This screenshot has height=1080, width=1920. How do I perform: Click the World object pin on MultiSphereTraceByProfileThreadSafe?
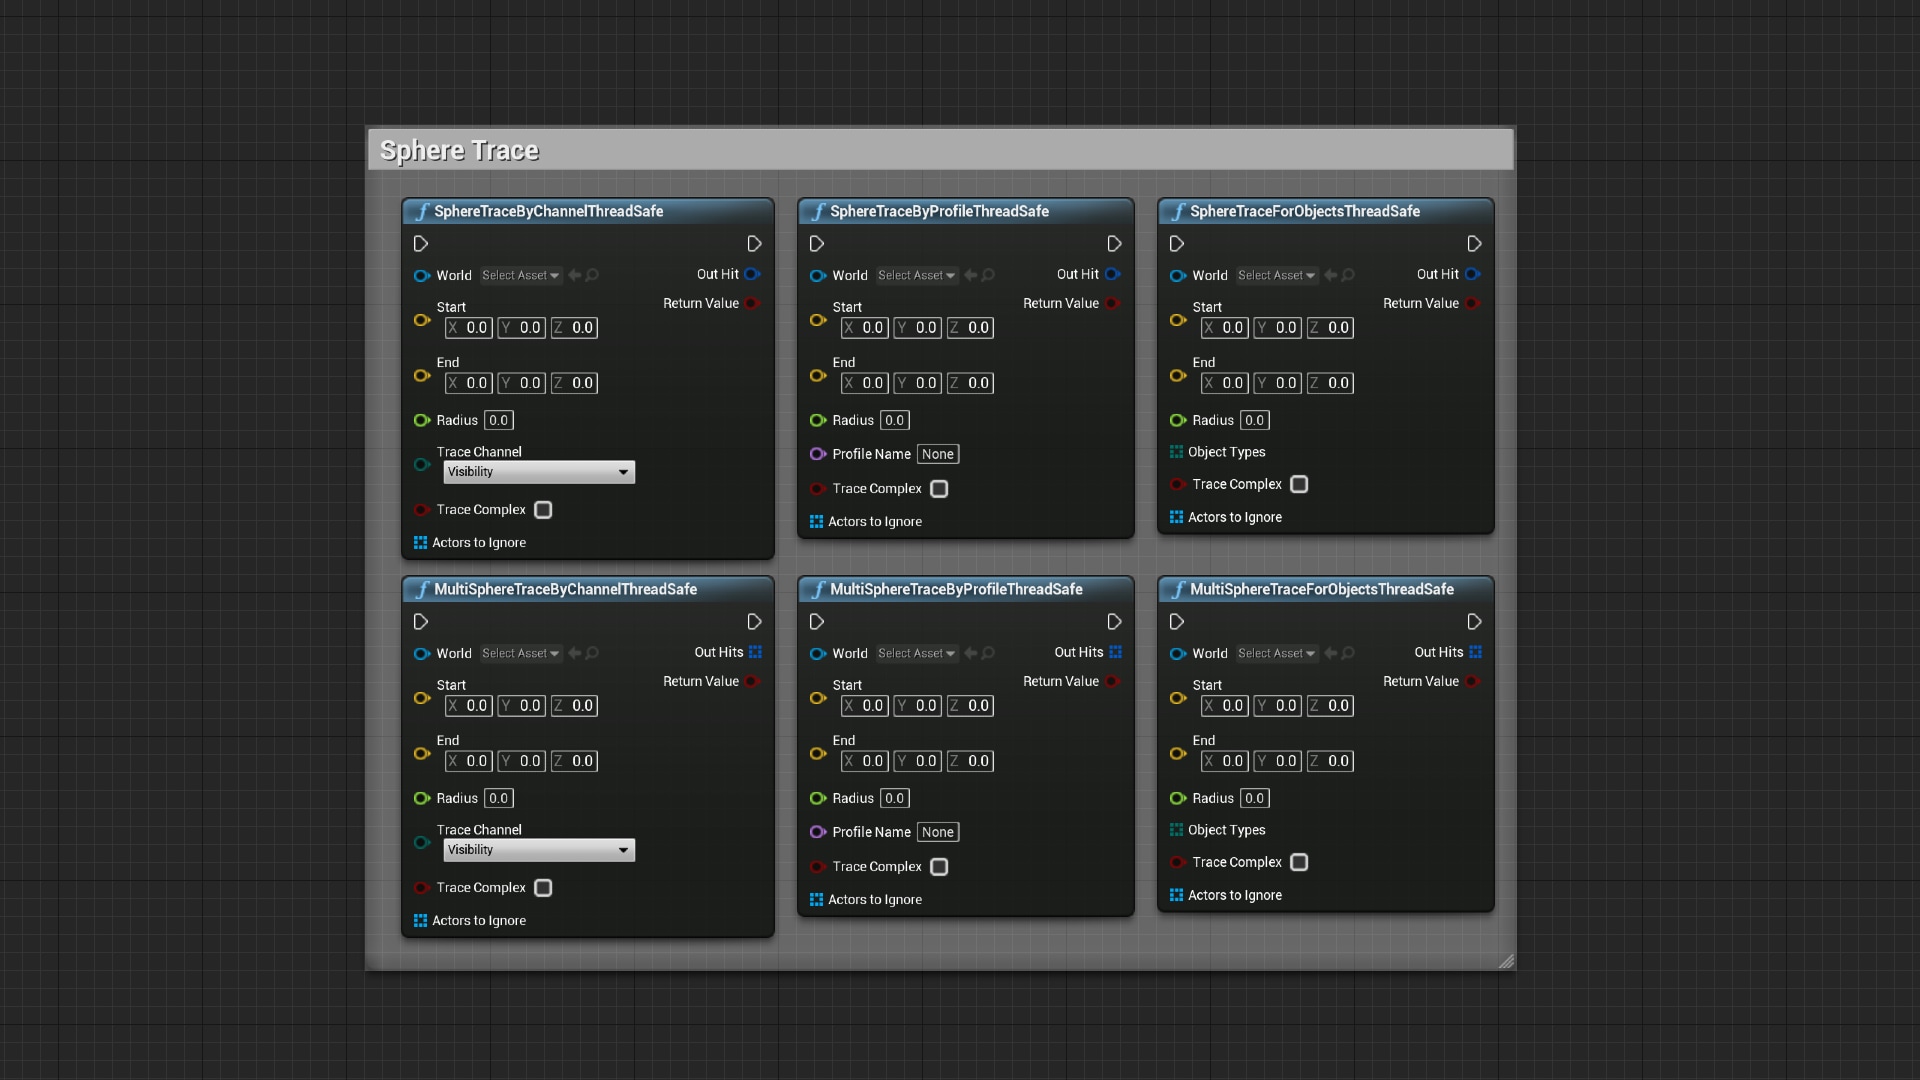[817, 653]
